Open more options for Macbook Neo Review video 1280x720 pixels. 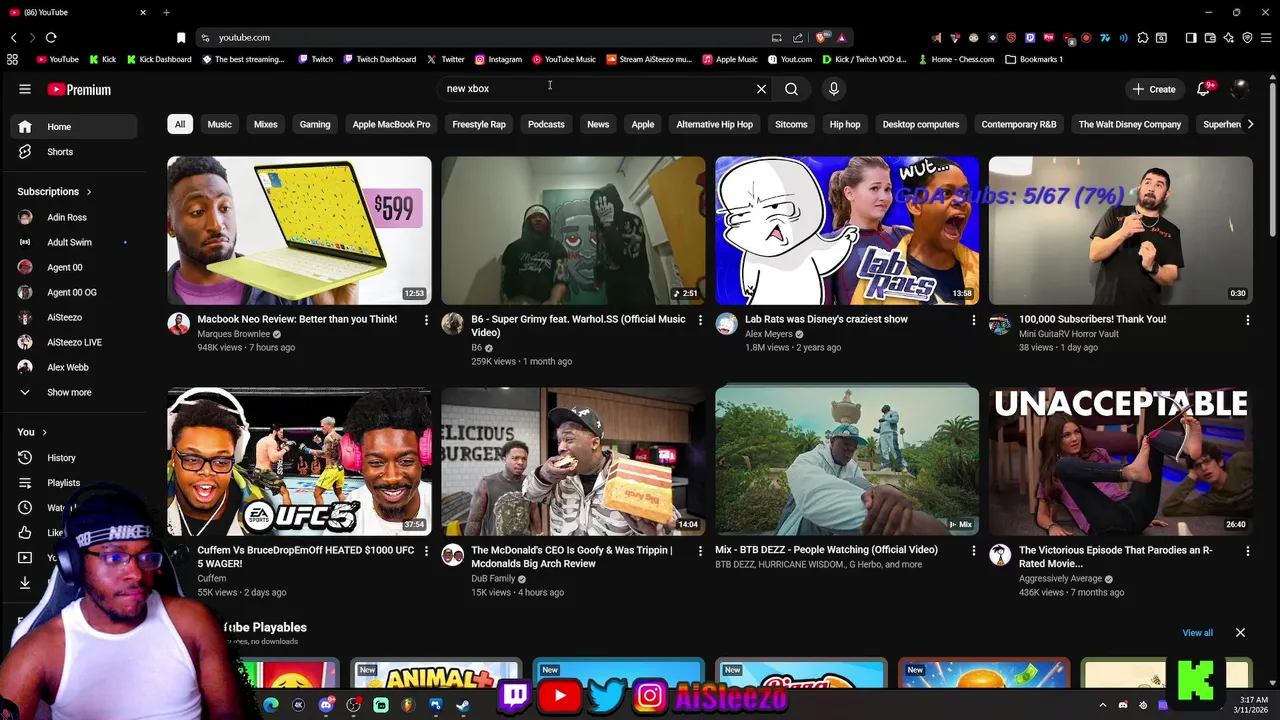(426, 320)
